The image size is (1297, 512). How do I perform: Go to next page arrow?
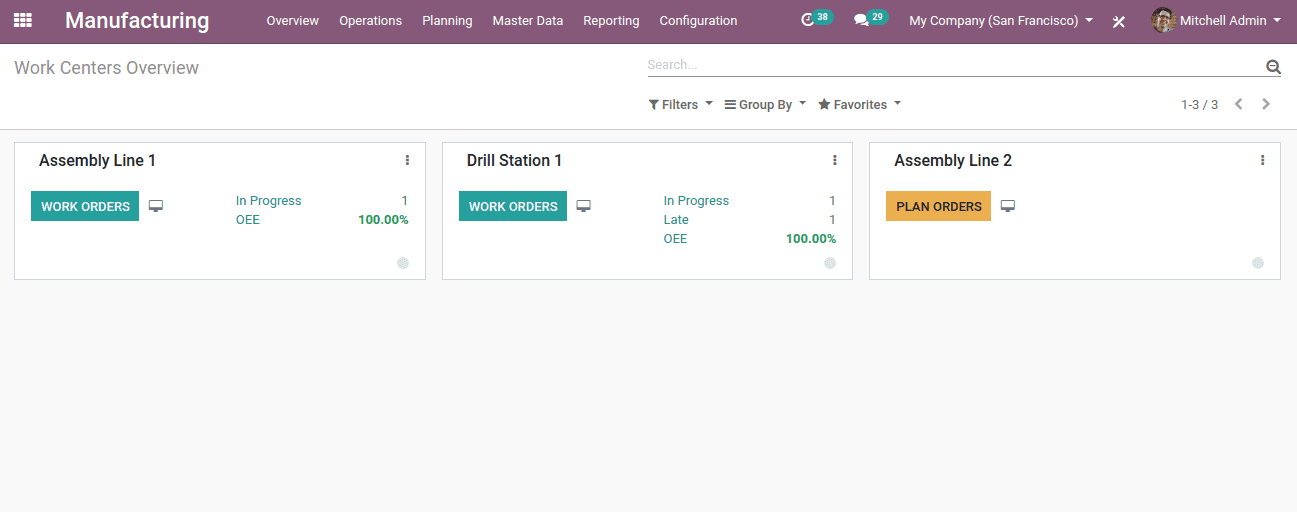(1266, 104)
